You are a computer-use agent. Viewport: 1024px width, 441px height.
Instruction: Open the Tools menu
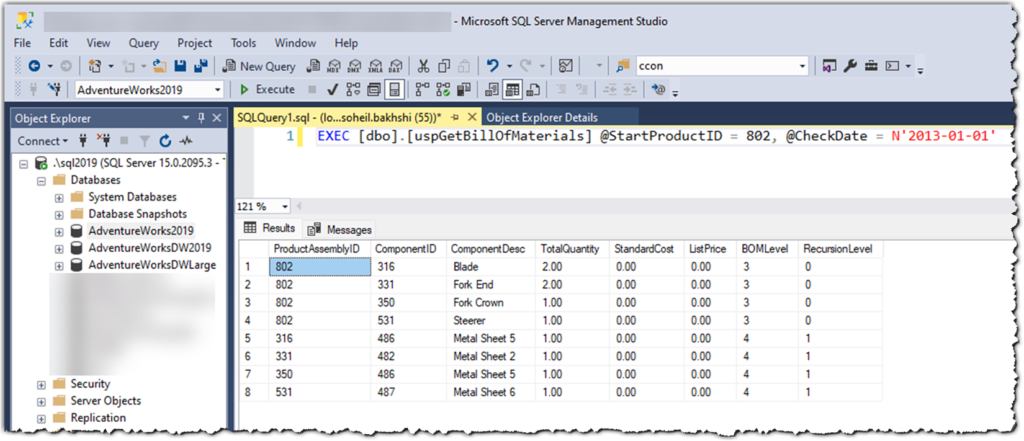pos(243,43)
